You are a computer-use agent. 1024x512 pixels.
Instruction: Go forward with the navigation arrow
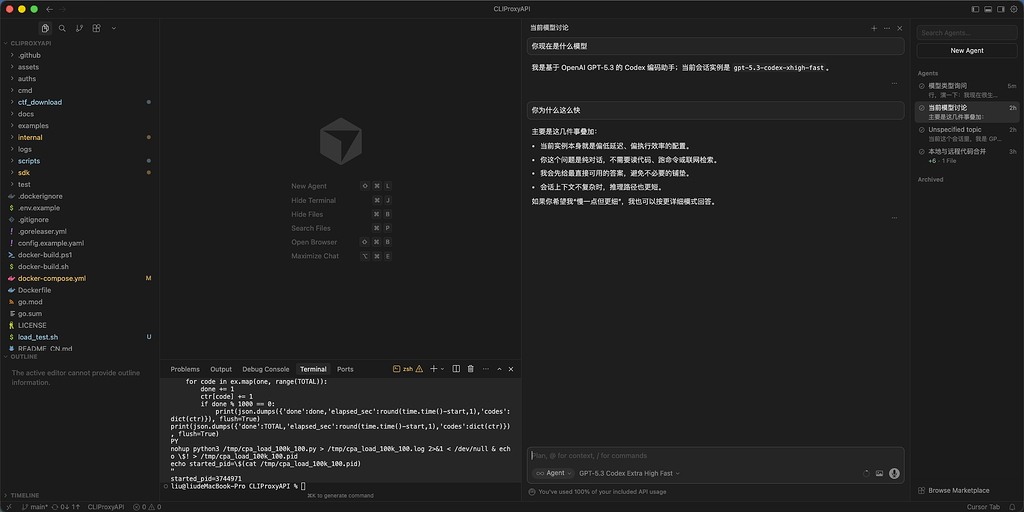tap(62, 9)
